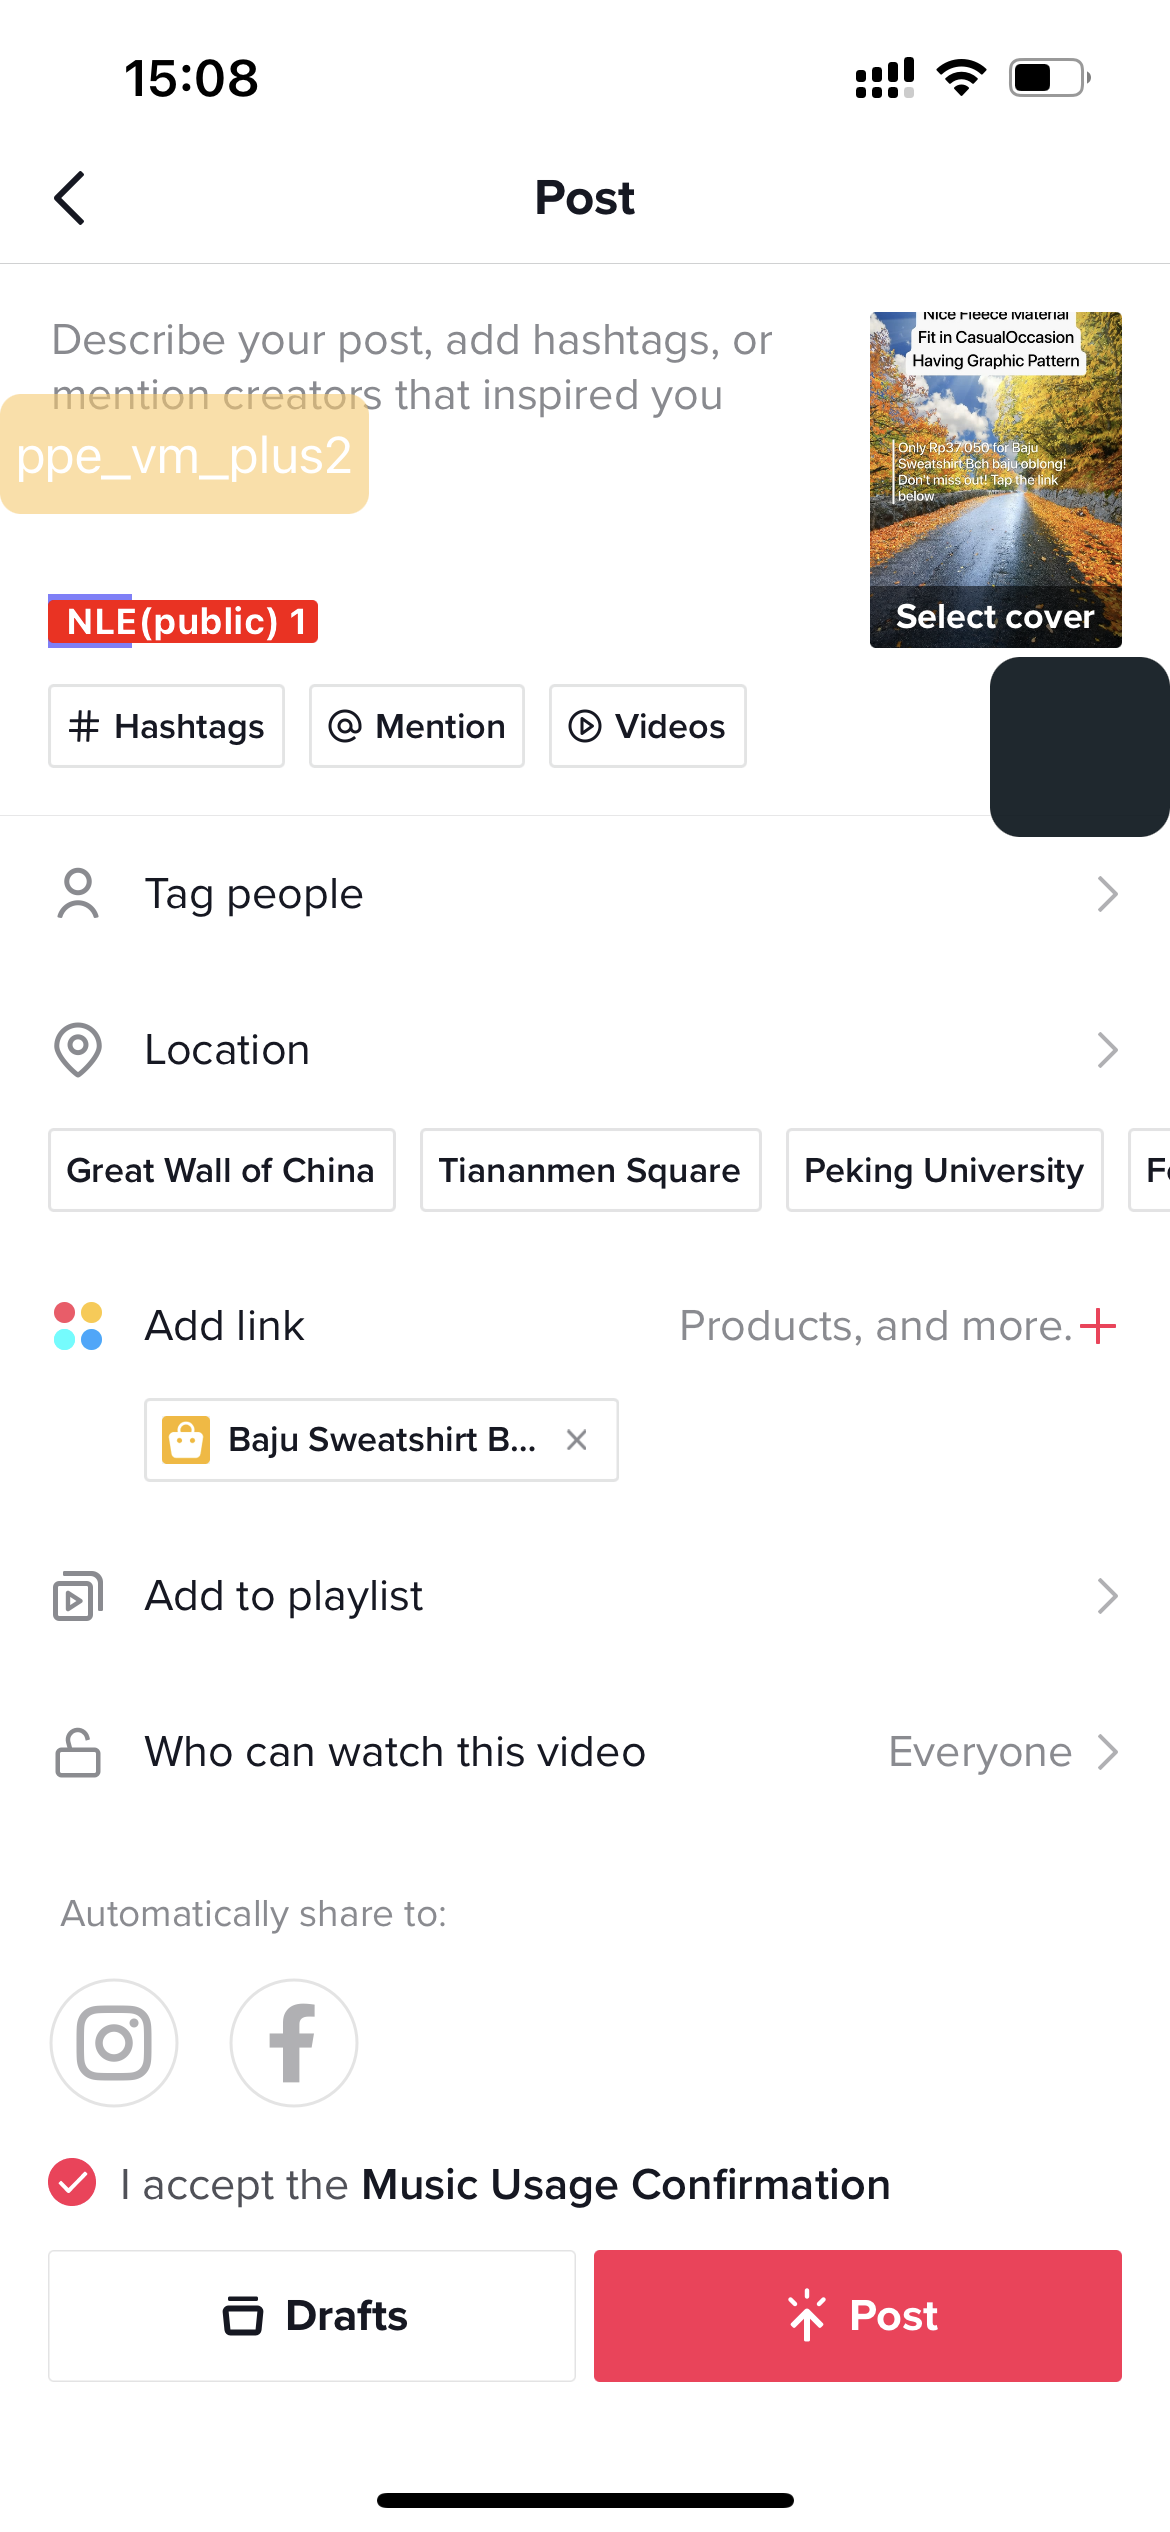This screenshot has width=1170, height=2532.
Task: Tap the Facebook share icon
Action: coord(293,2042)
